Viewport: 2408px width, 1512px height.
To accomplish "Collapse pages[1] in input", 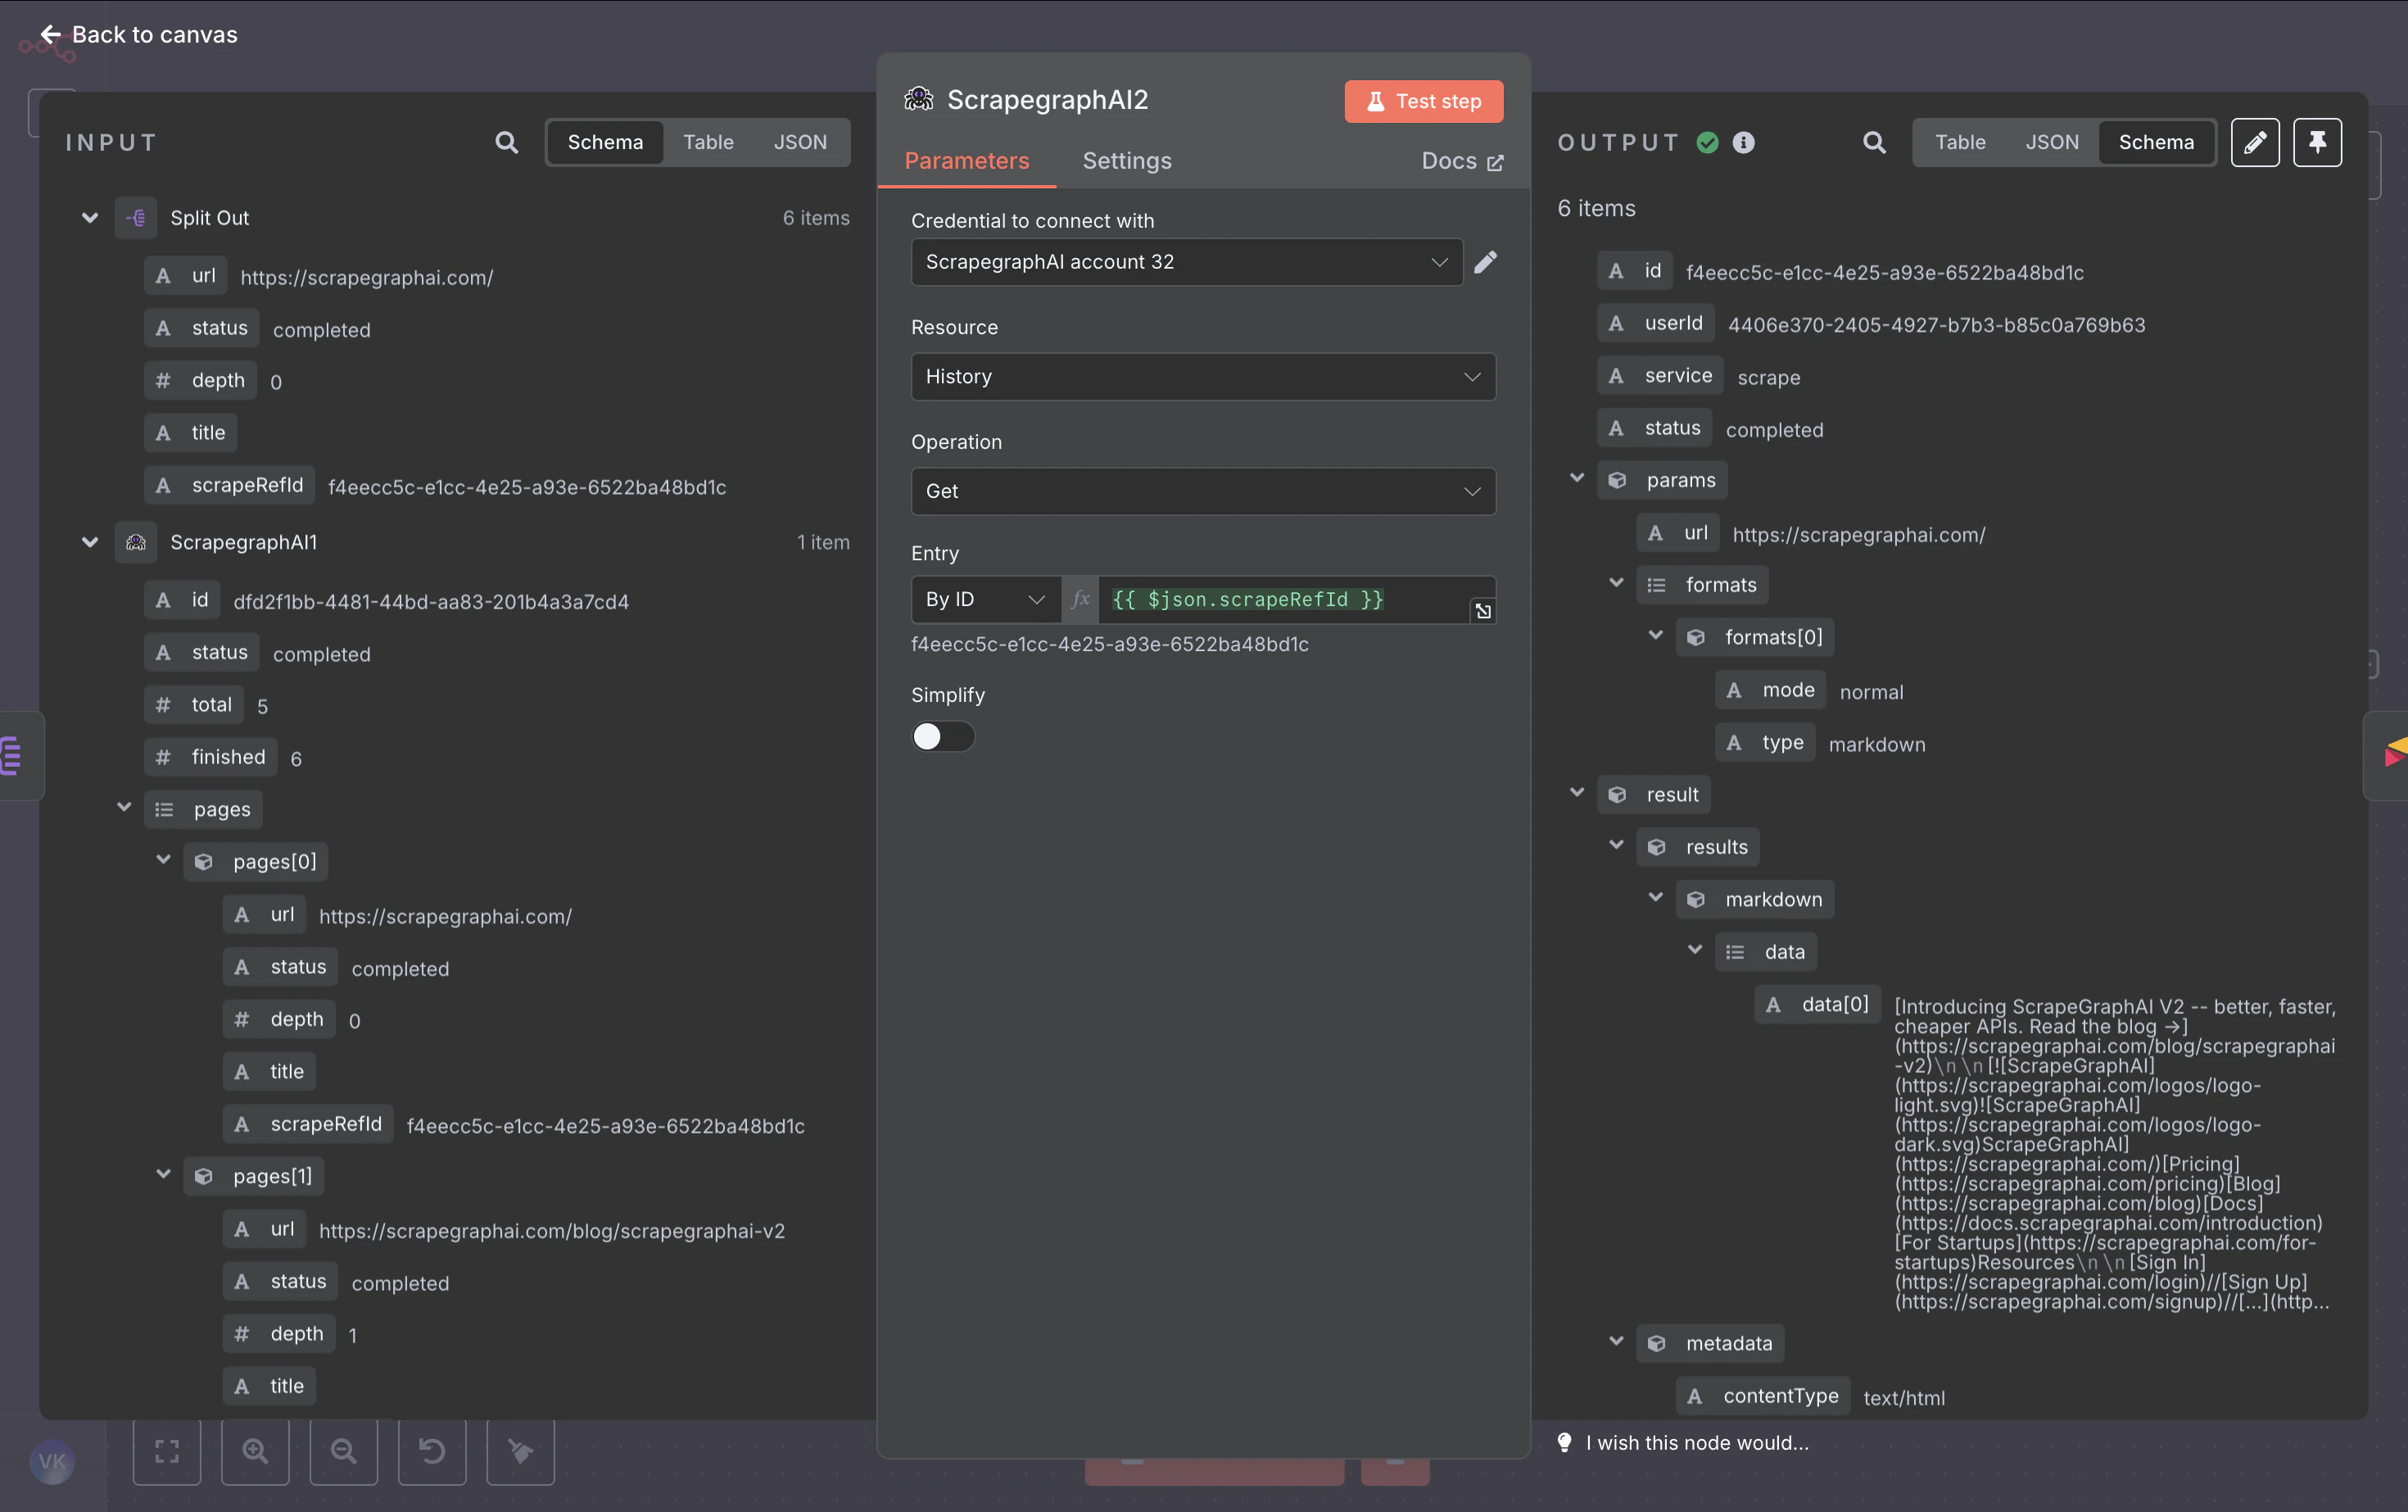I will pos(163,1174).
